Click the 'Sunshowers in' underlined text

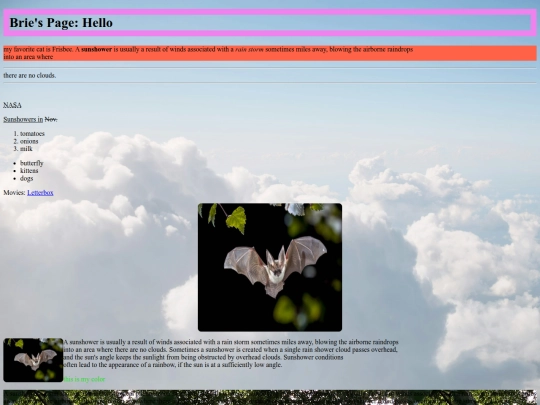(x=23, y=120)
